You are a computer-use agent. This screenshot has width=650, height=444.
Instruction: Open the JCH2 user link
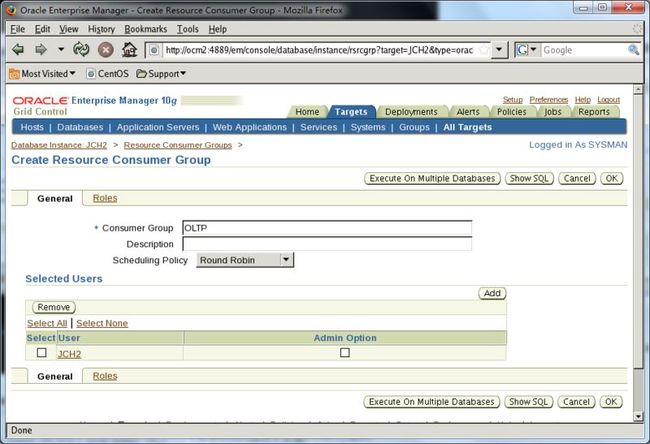pyautogui.click(x=69, y=354)
